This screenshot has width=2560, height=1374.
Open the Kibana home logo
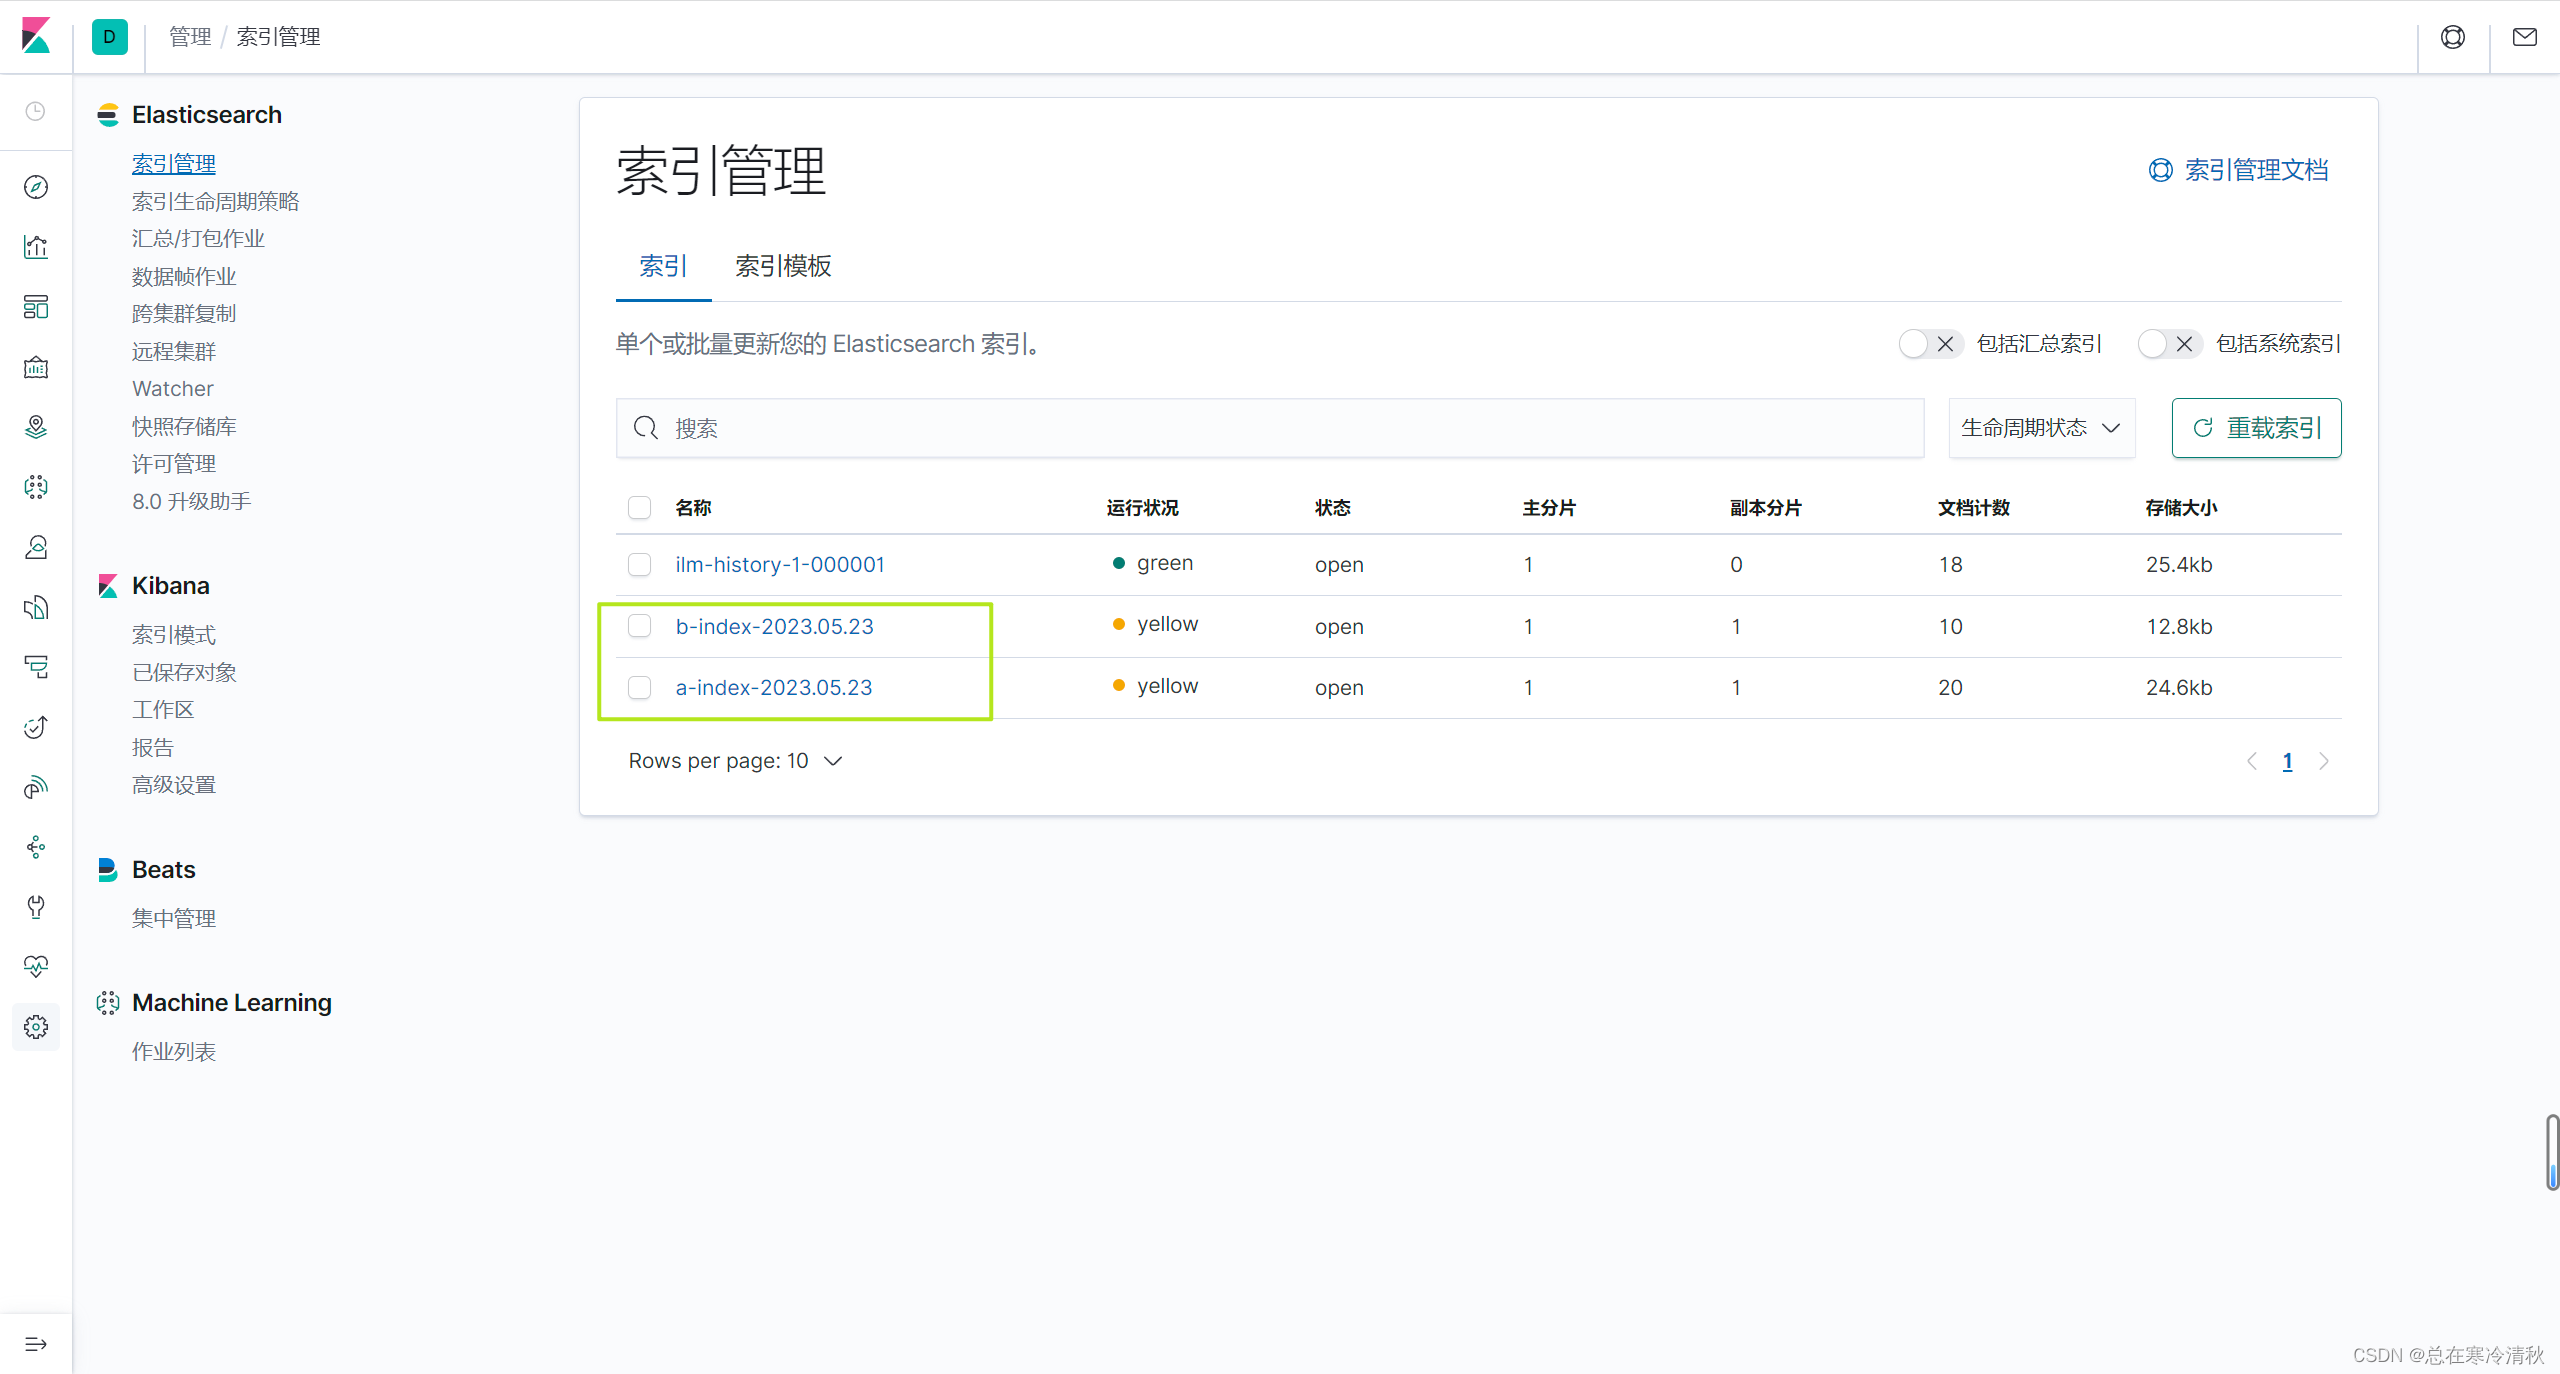tap(36, 36)
